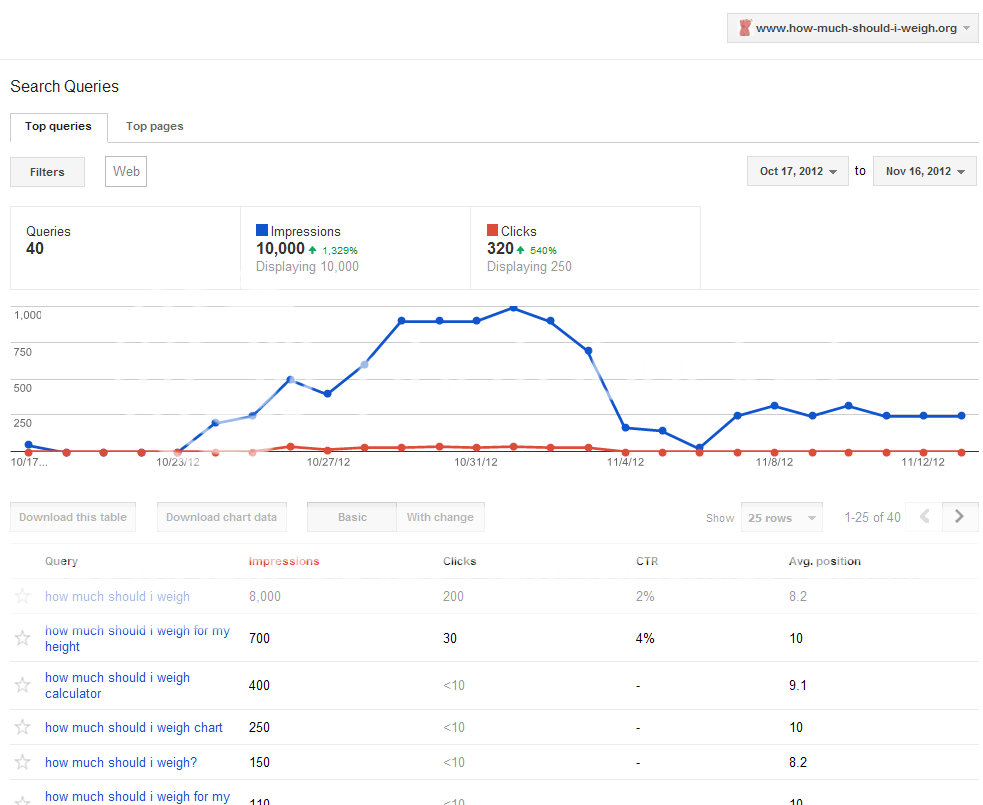Open the start date Oct 17, 2012 dropdown
Viewport: 983px width, 805px height.
pyautogui.click(x=797, y=171)
